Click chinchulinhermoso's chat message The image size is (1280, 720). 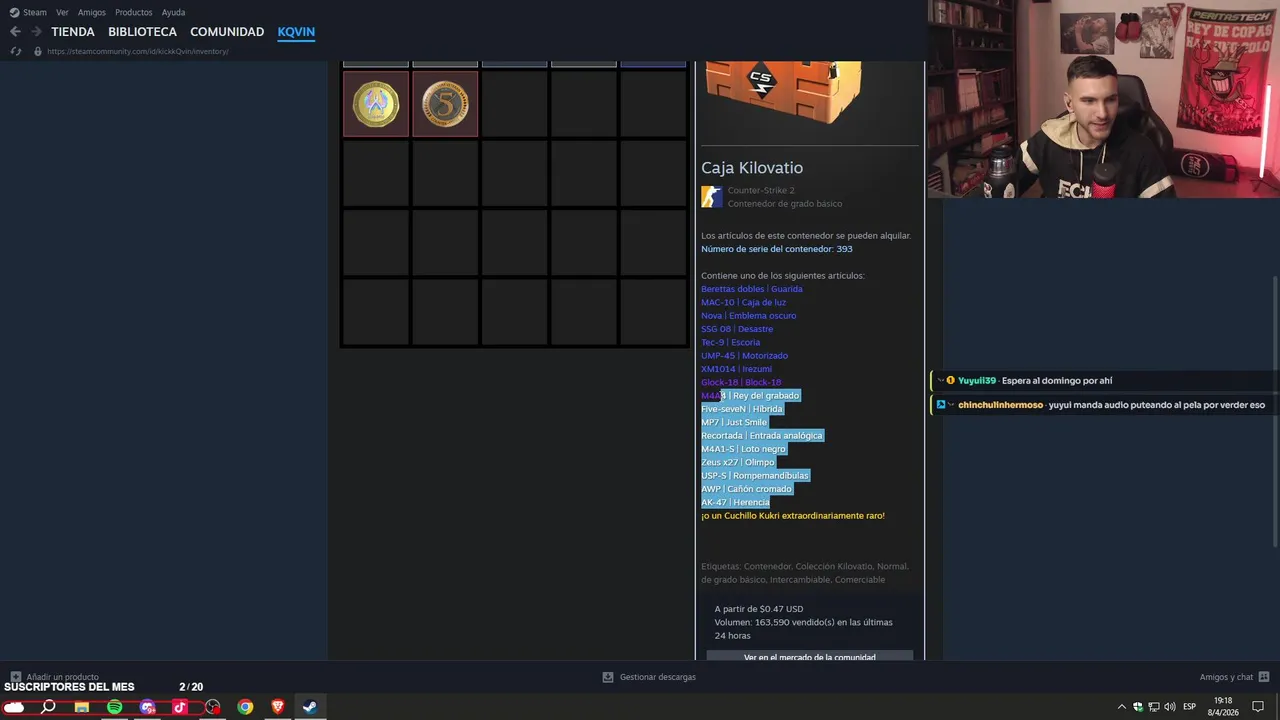click(x=1105, y=405)
